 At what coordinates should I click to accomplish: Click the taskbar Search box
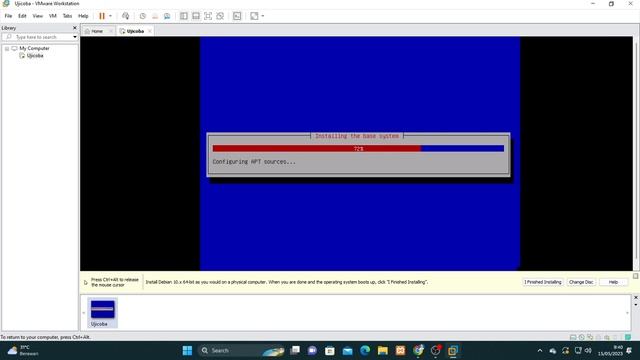point(242,351)
